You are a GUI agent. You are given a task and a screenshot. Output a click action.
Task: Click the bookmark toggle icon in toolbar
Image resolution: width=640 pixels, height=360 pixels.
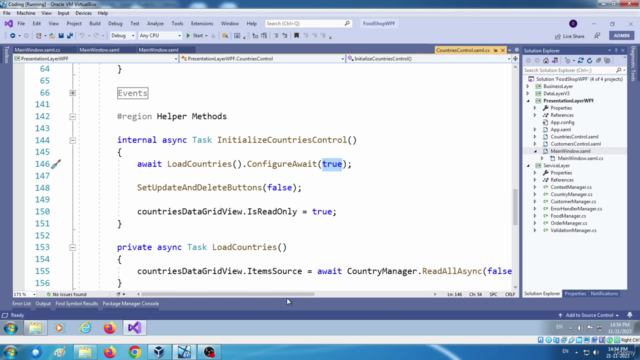(296, 36)
